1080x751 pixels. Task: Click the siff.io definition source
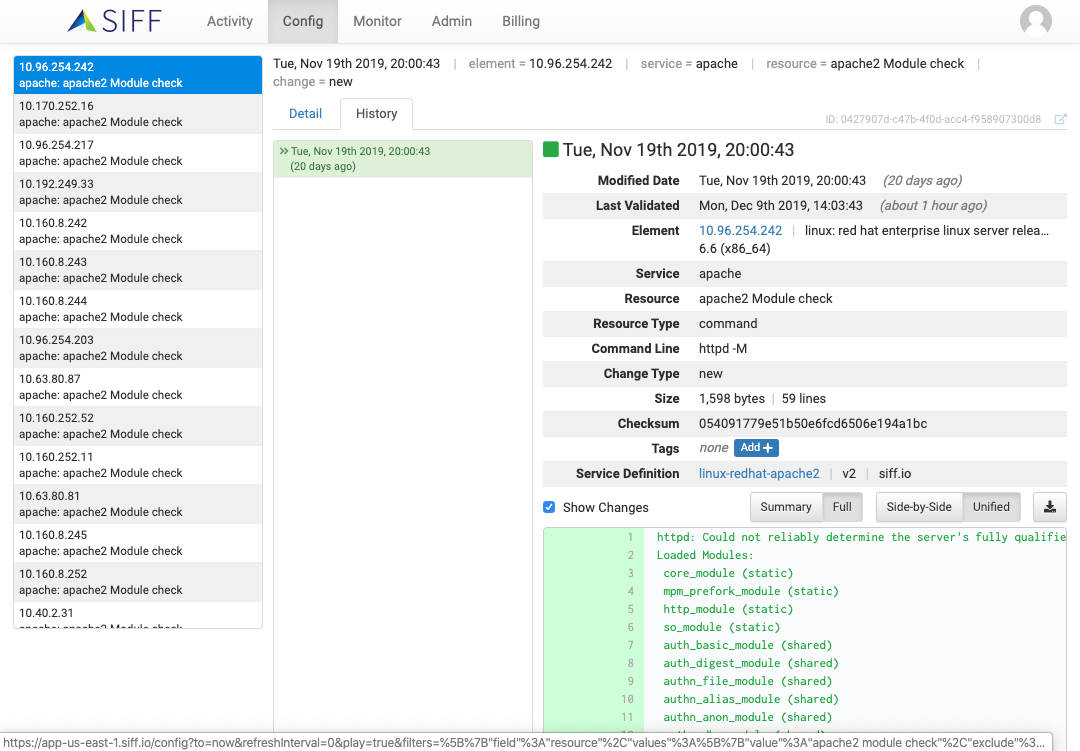[895, 473]
